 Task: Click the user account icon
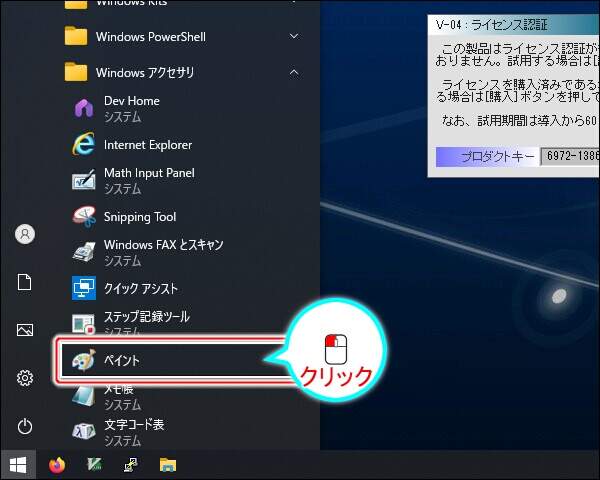[25, 233]
